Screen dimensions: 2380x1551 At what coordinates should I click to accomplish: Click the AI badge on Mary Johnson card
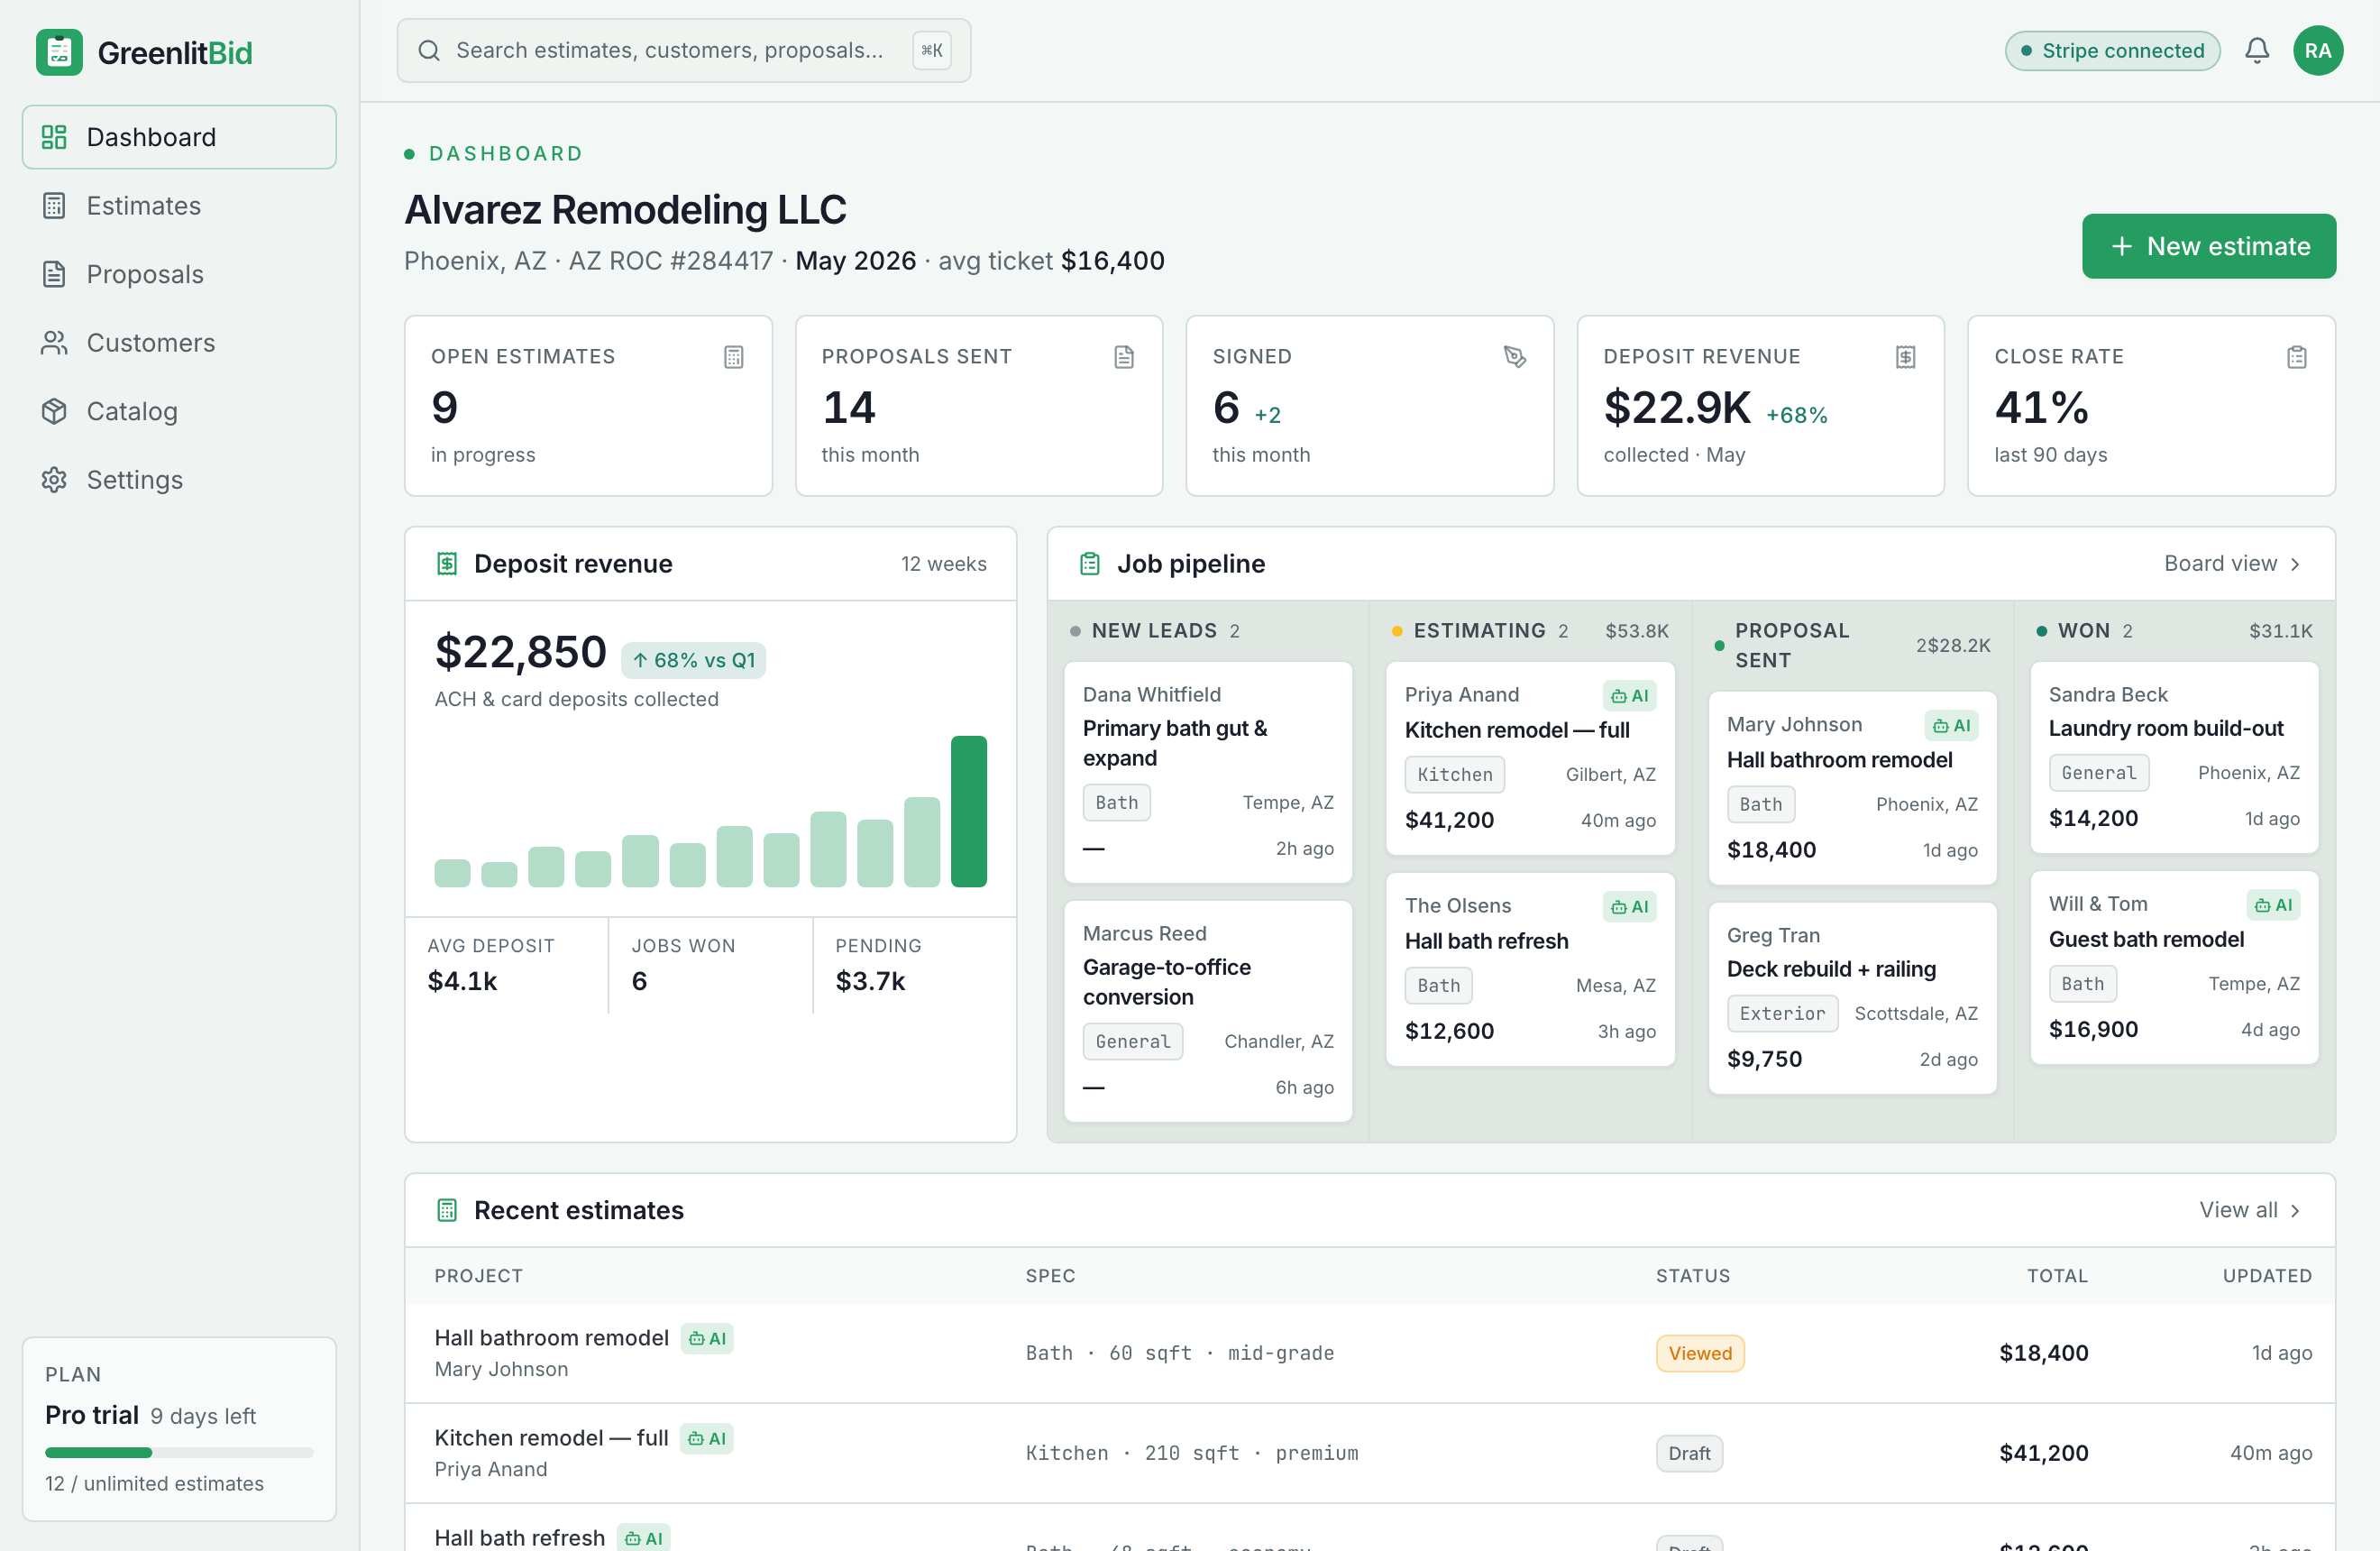[x=1951, y=726]
